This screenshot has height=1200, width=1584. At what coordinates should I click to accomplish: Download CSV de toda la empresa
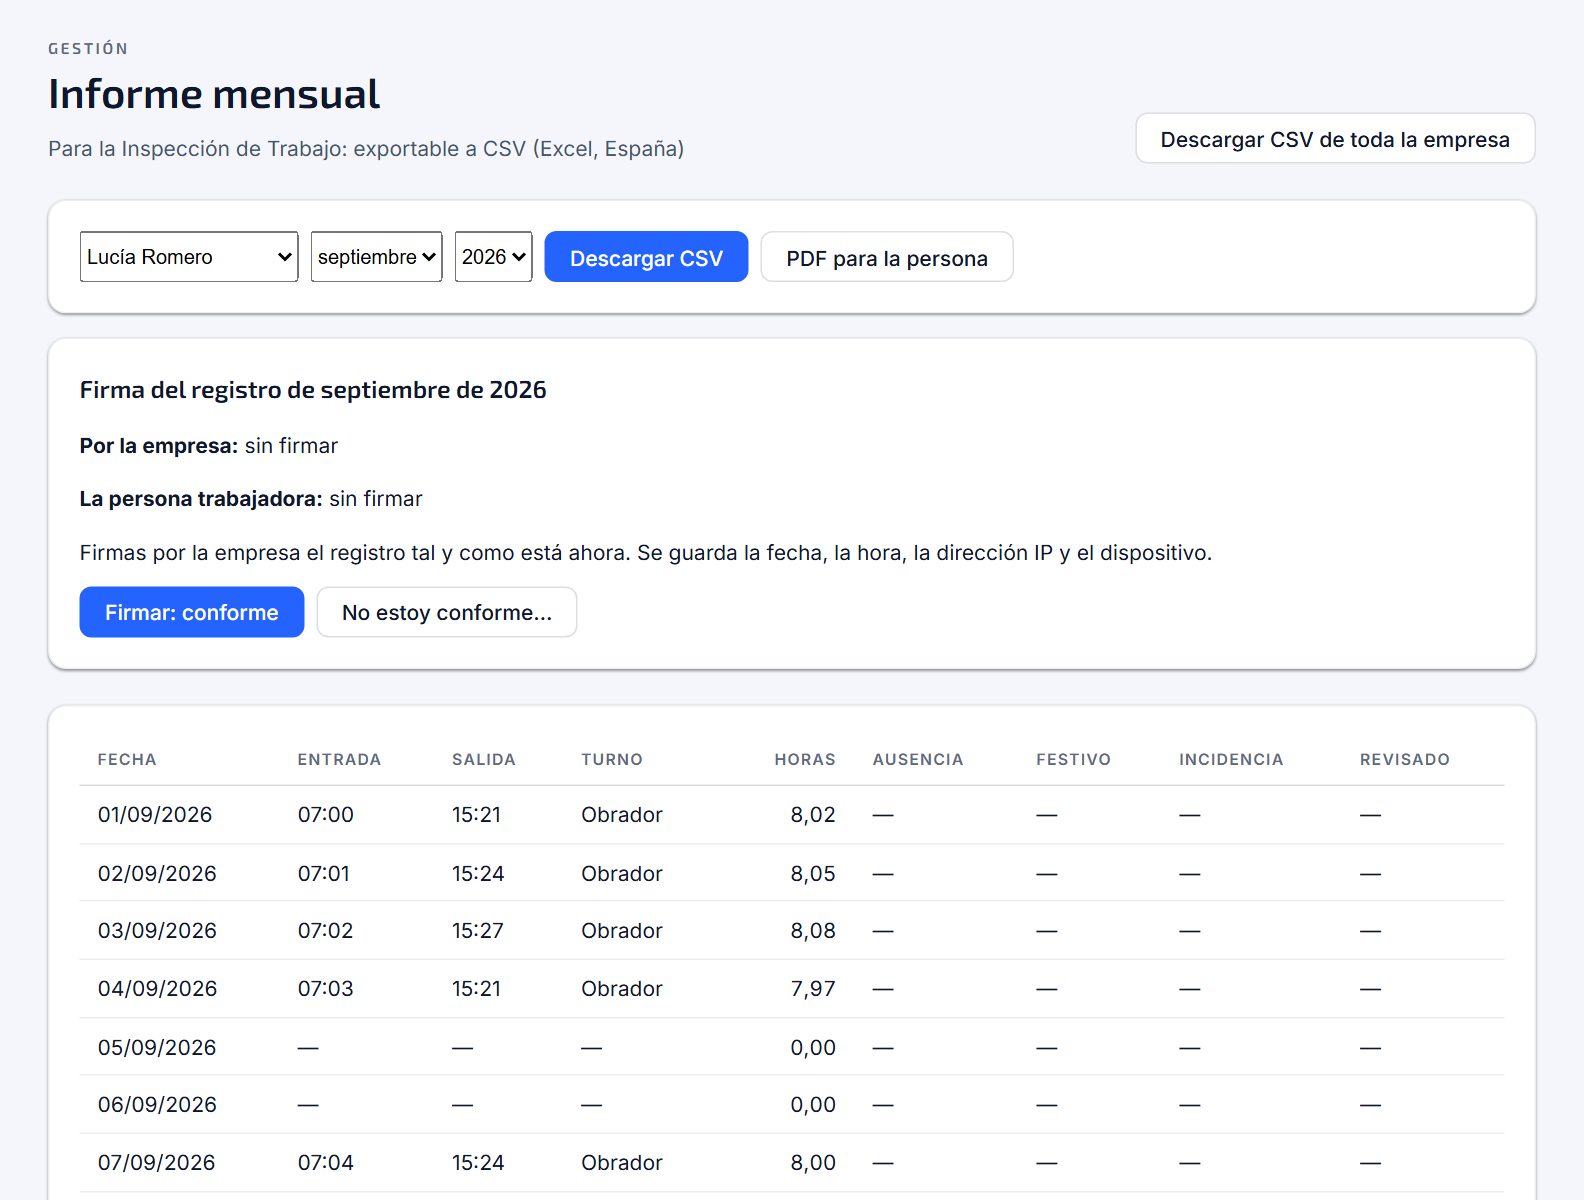1335,138
